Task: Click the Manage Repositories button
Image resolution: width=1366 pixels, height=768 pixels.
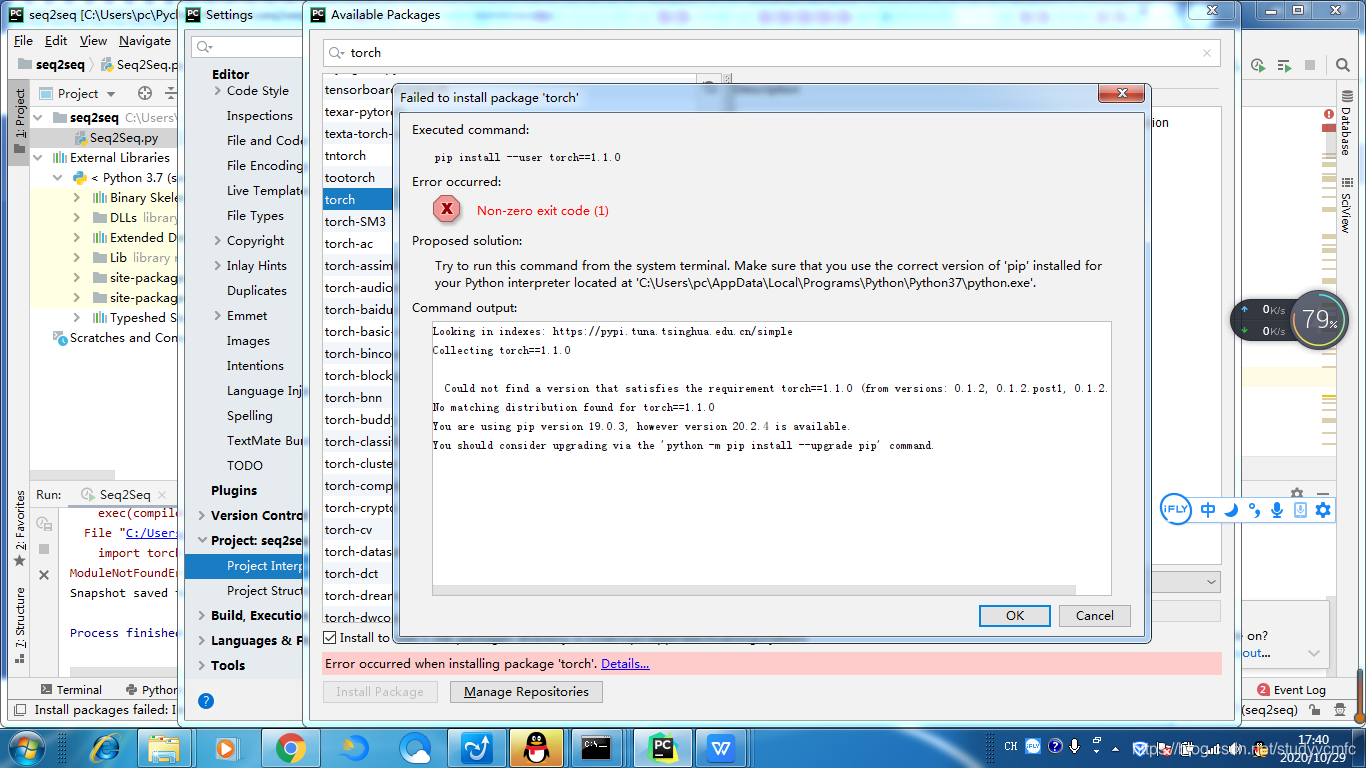Action: point(526,691)
